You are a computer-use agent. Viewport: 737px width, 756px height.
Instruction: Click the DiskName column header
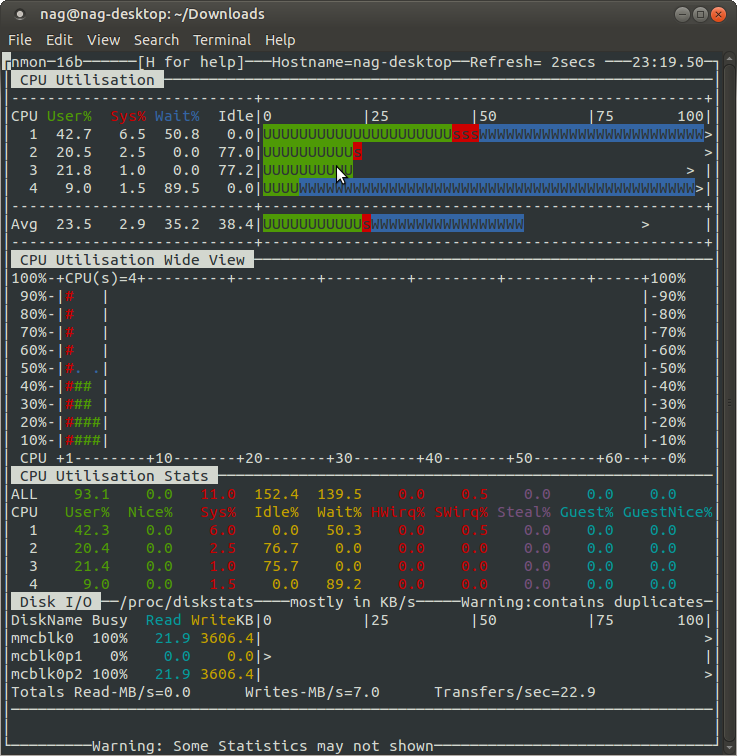pyautogui.click(x=47, y=621)
